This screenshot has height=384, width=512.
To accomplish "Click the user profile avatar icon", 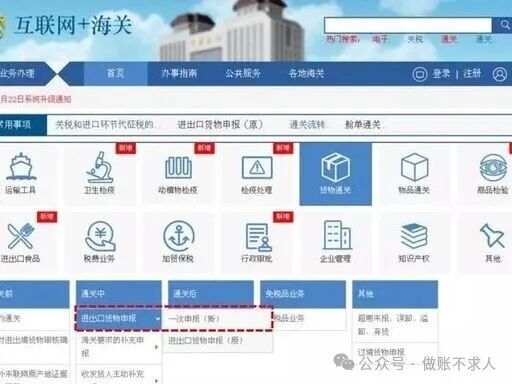I will tap(499, 74).
